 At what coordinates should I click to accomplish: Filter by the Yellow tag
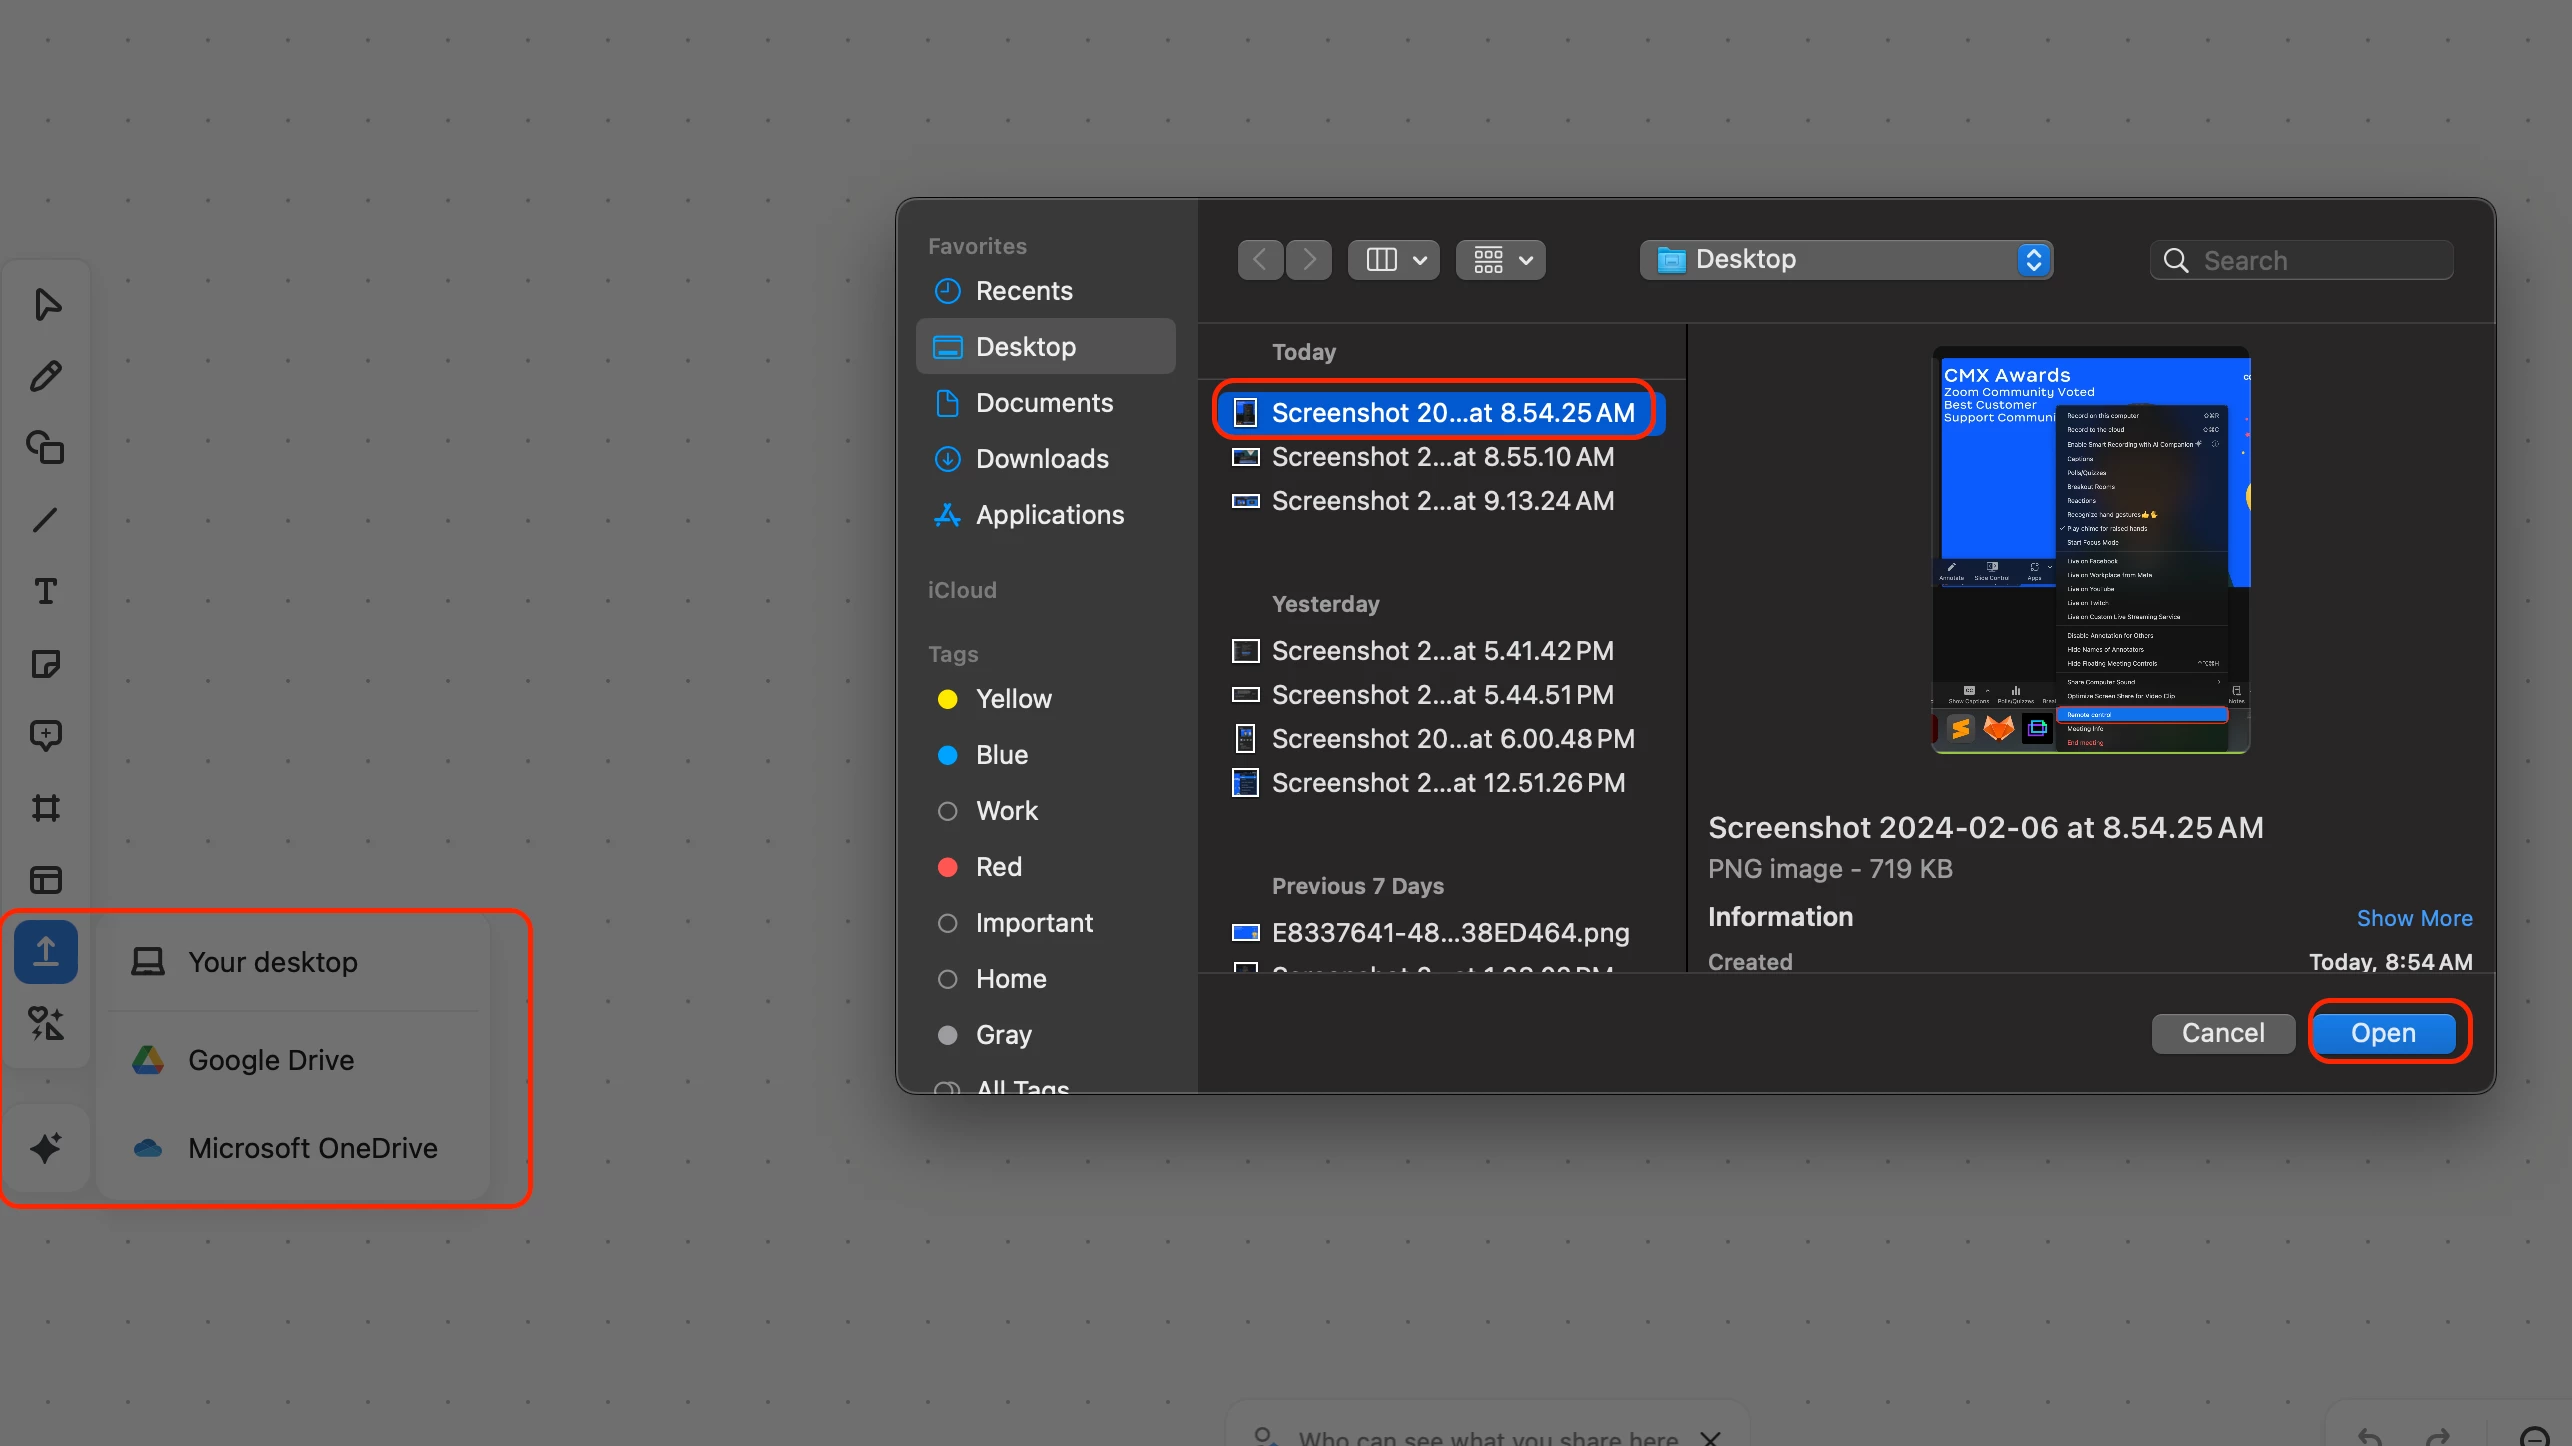(x=1013, y=699)
